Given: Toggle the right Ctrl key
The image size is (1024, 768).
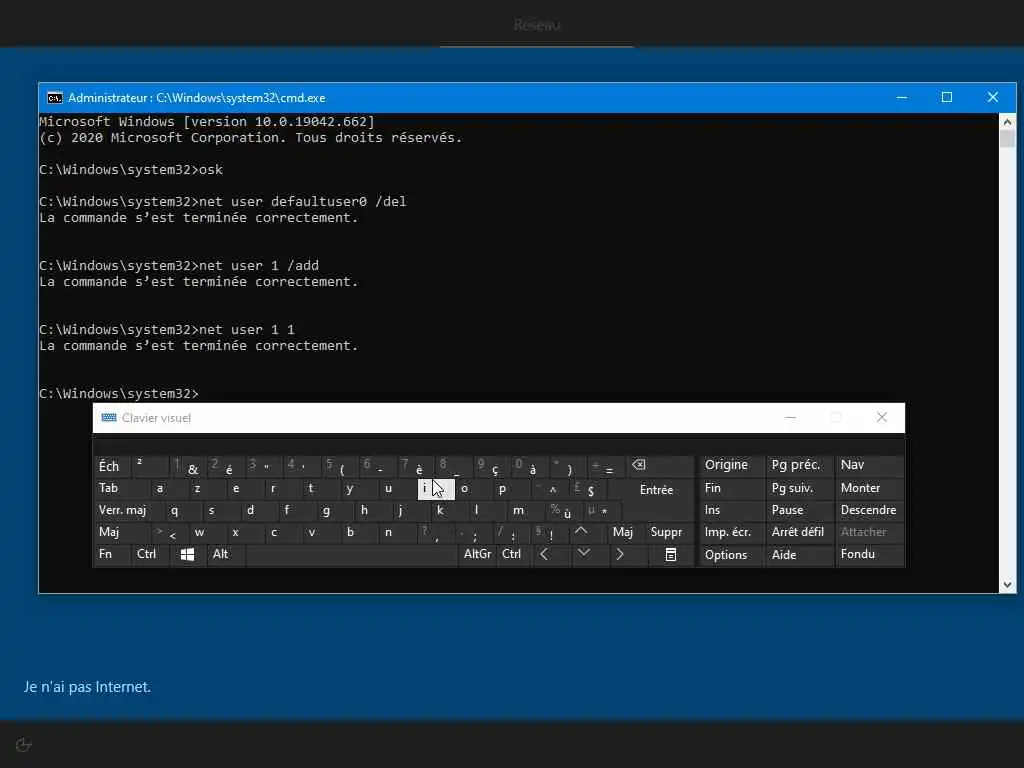Looking at the screenshot, I should point(513,554).
